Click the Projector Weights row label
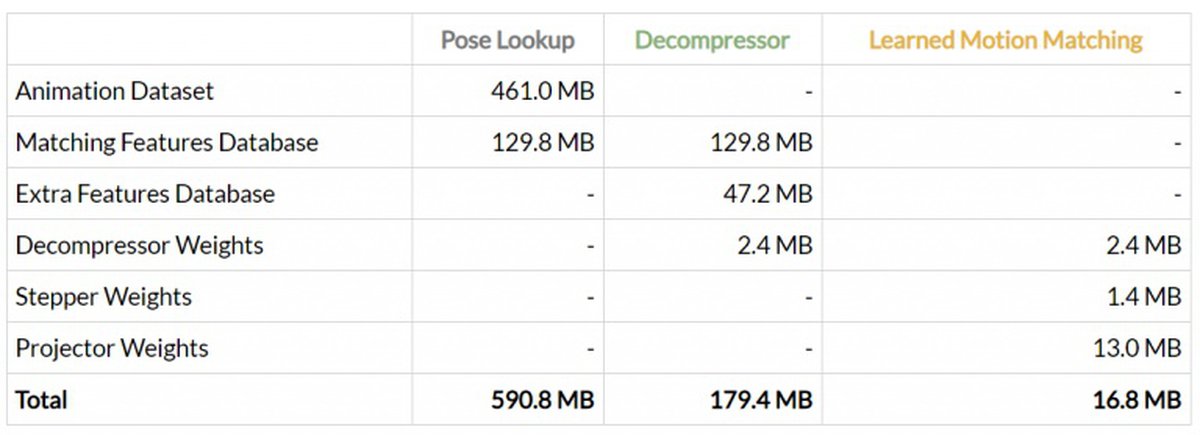This screenshot has height=435, width=1200. click(112, 349)
